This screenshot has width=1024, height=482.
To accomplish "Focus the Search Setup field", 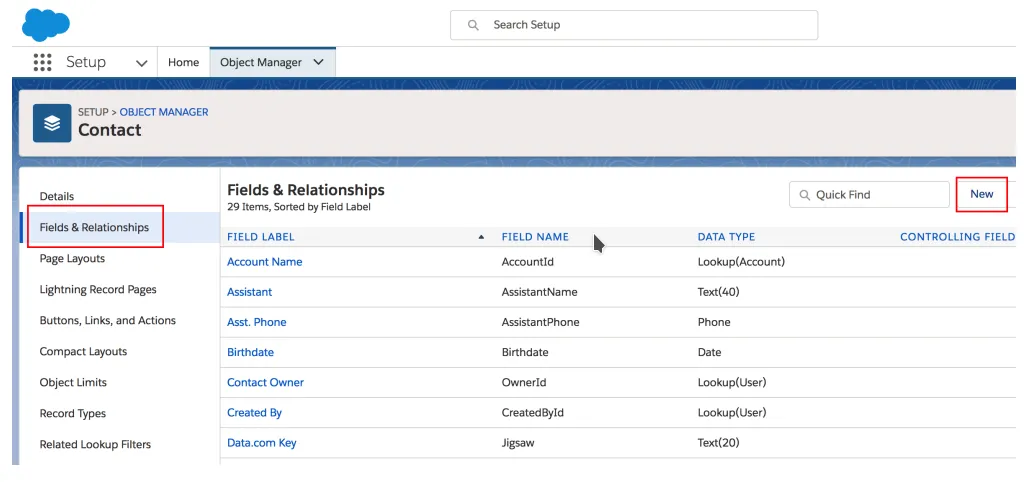I will point(633,25).
